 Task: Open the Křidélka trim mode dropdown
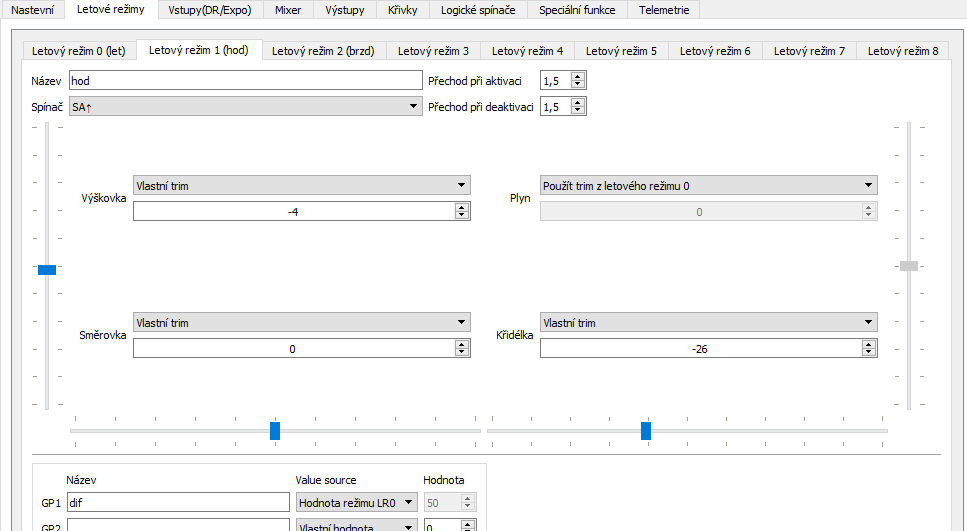[708, 323]
